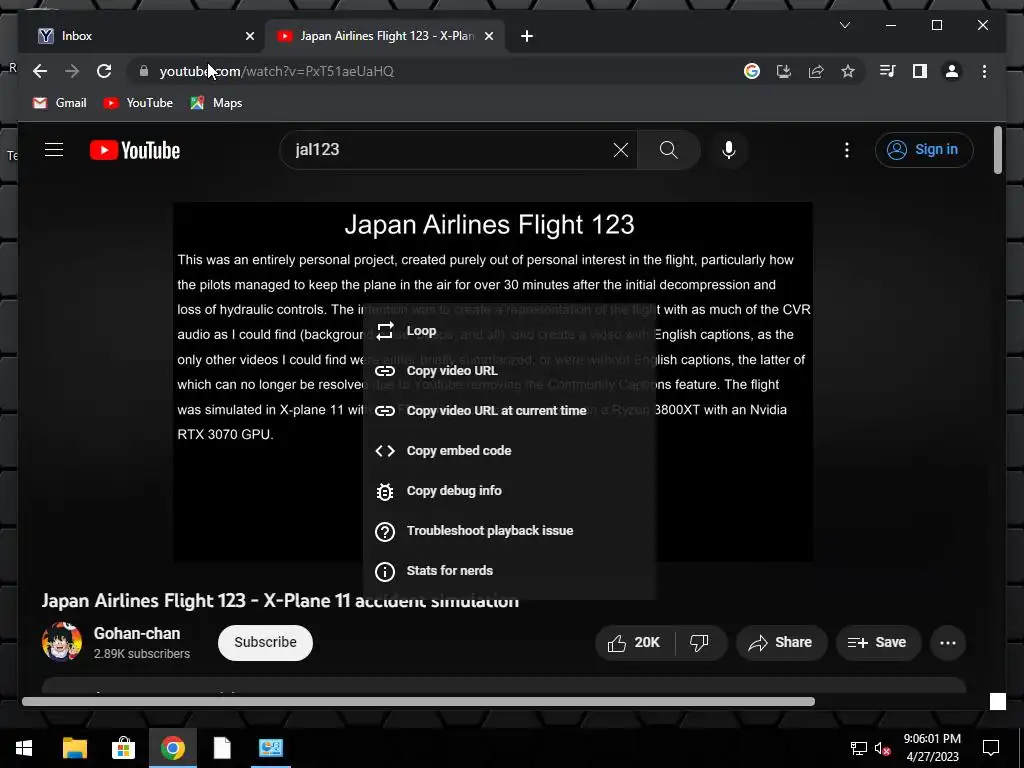Screen dimensions: 1024x768
Task: View site information lock icon
Action: 144,71
